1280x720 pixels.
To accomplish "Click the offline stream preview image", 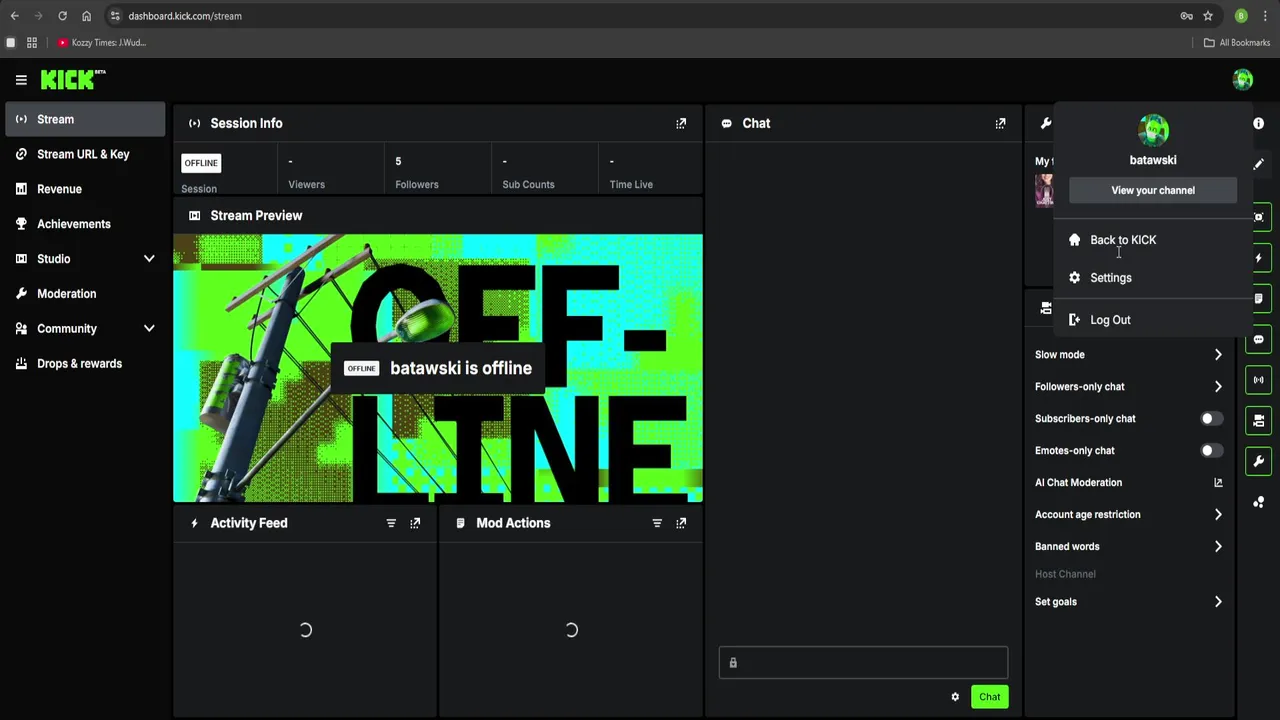I will [x=438, y=368].
